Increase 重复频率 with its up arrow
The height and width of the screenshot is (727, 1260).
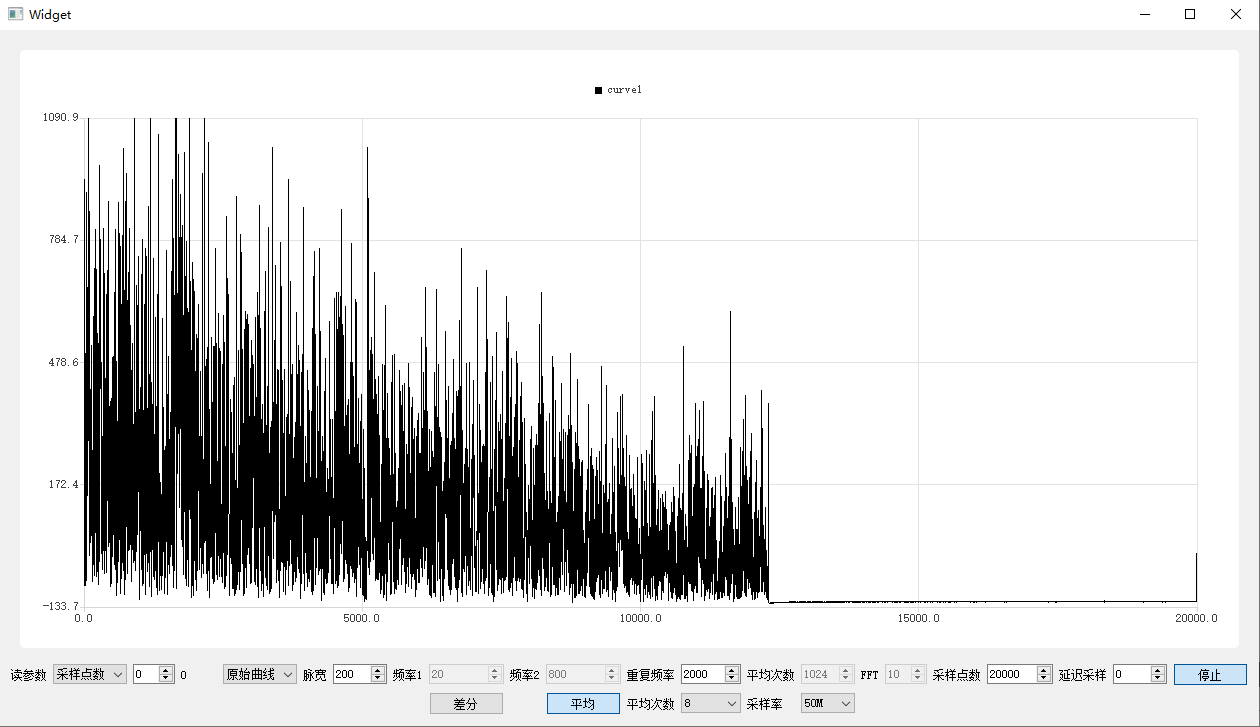733,670
